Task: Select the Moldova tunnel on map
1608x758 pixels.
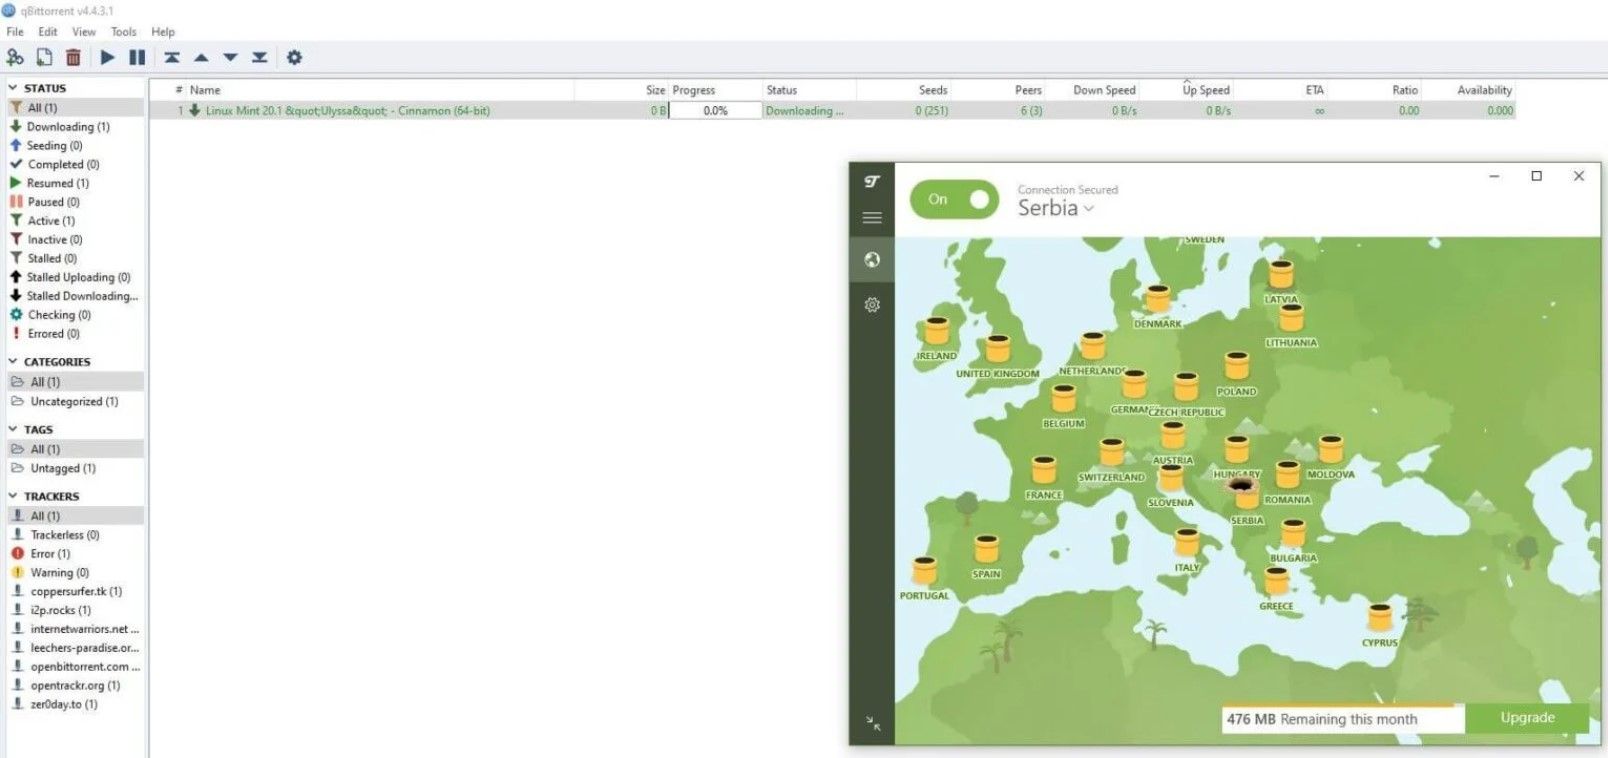Action: pos(1330,451)
